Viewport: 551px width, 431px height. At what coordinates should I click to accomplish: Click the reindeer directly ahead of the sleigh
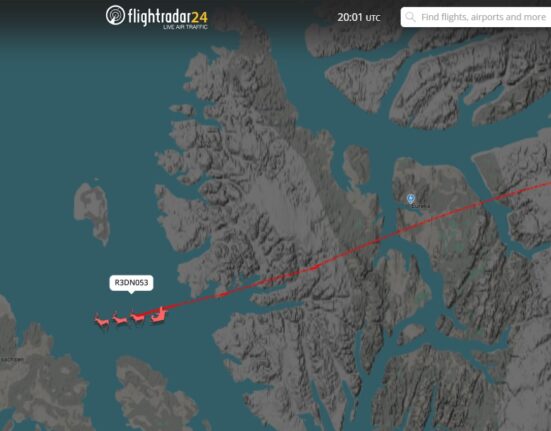(x=138, y=317)
